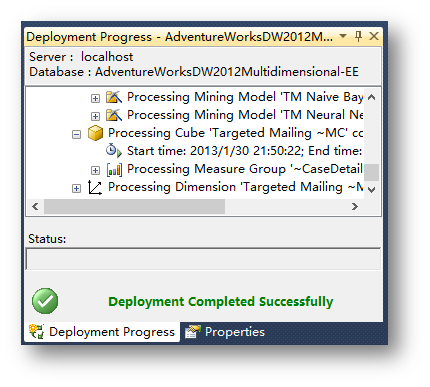Screen dimensions: 430x387
Task: Expand the TM Neural Net mining model node
Action: click(x=95, y=116)
